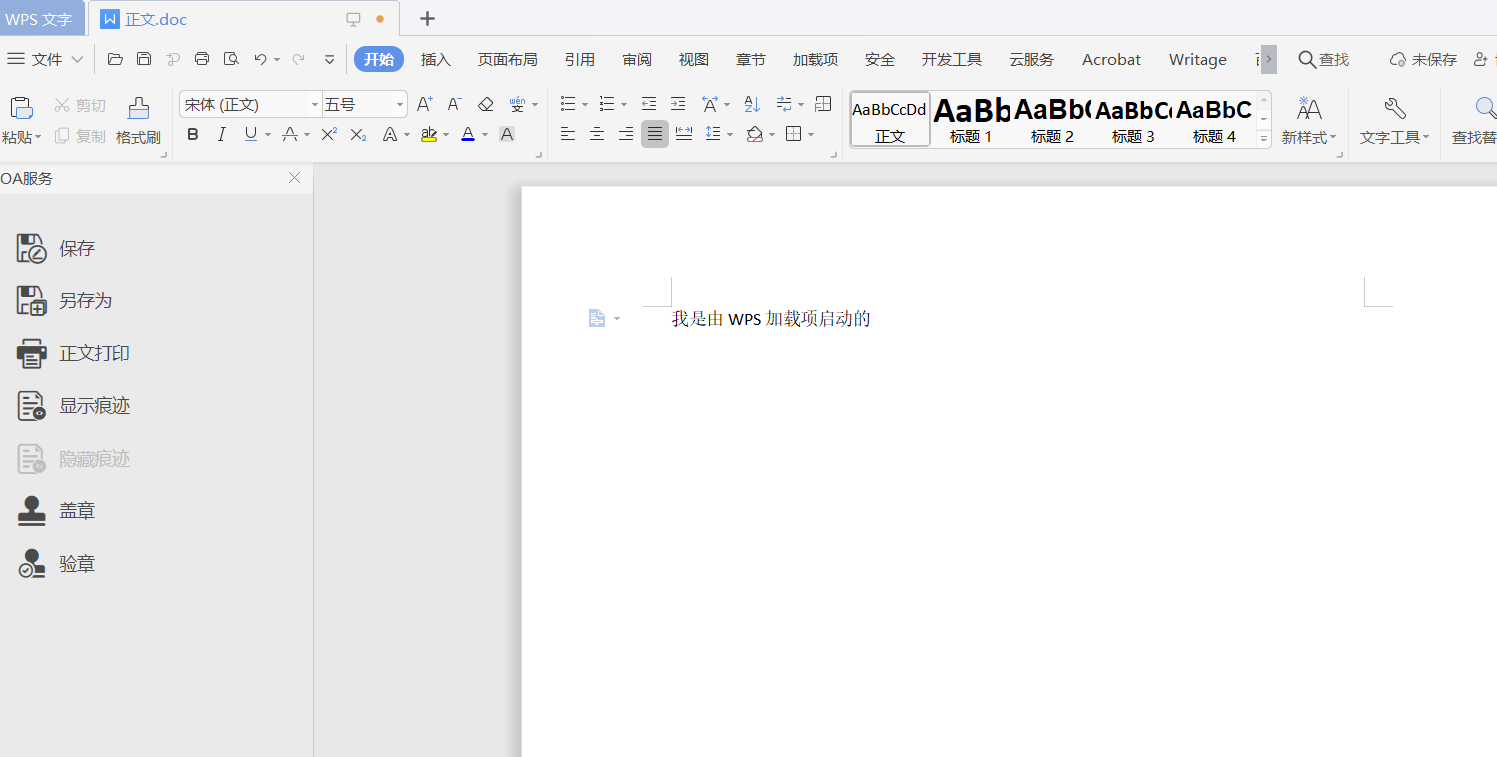Viewport: 1497px width, 757px height.
Task: Click the text highlight color button
Action: point(429,134)
